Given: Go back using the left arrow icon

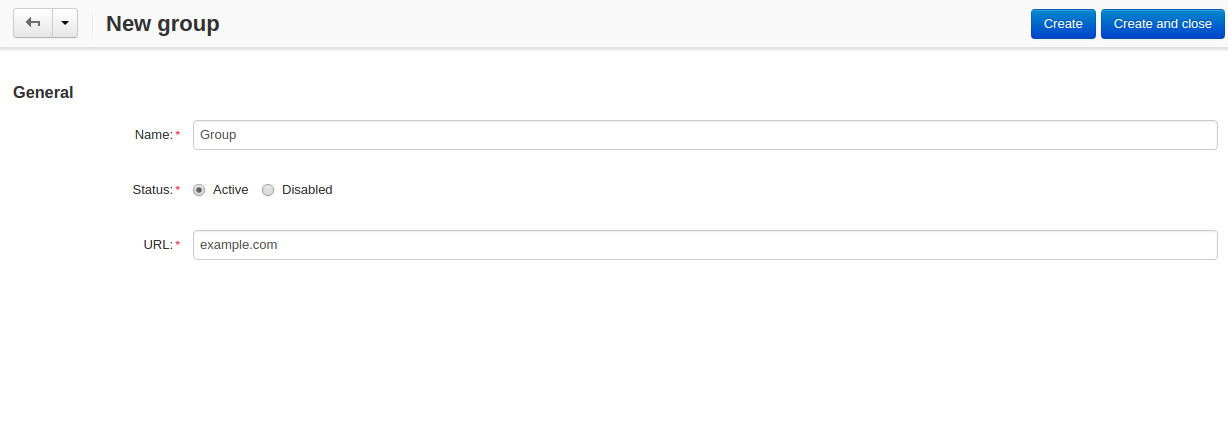Looking at the screenshot, I should pos(32,23).
